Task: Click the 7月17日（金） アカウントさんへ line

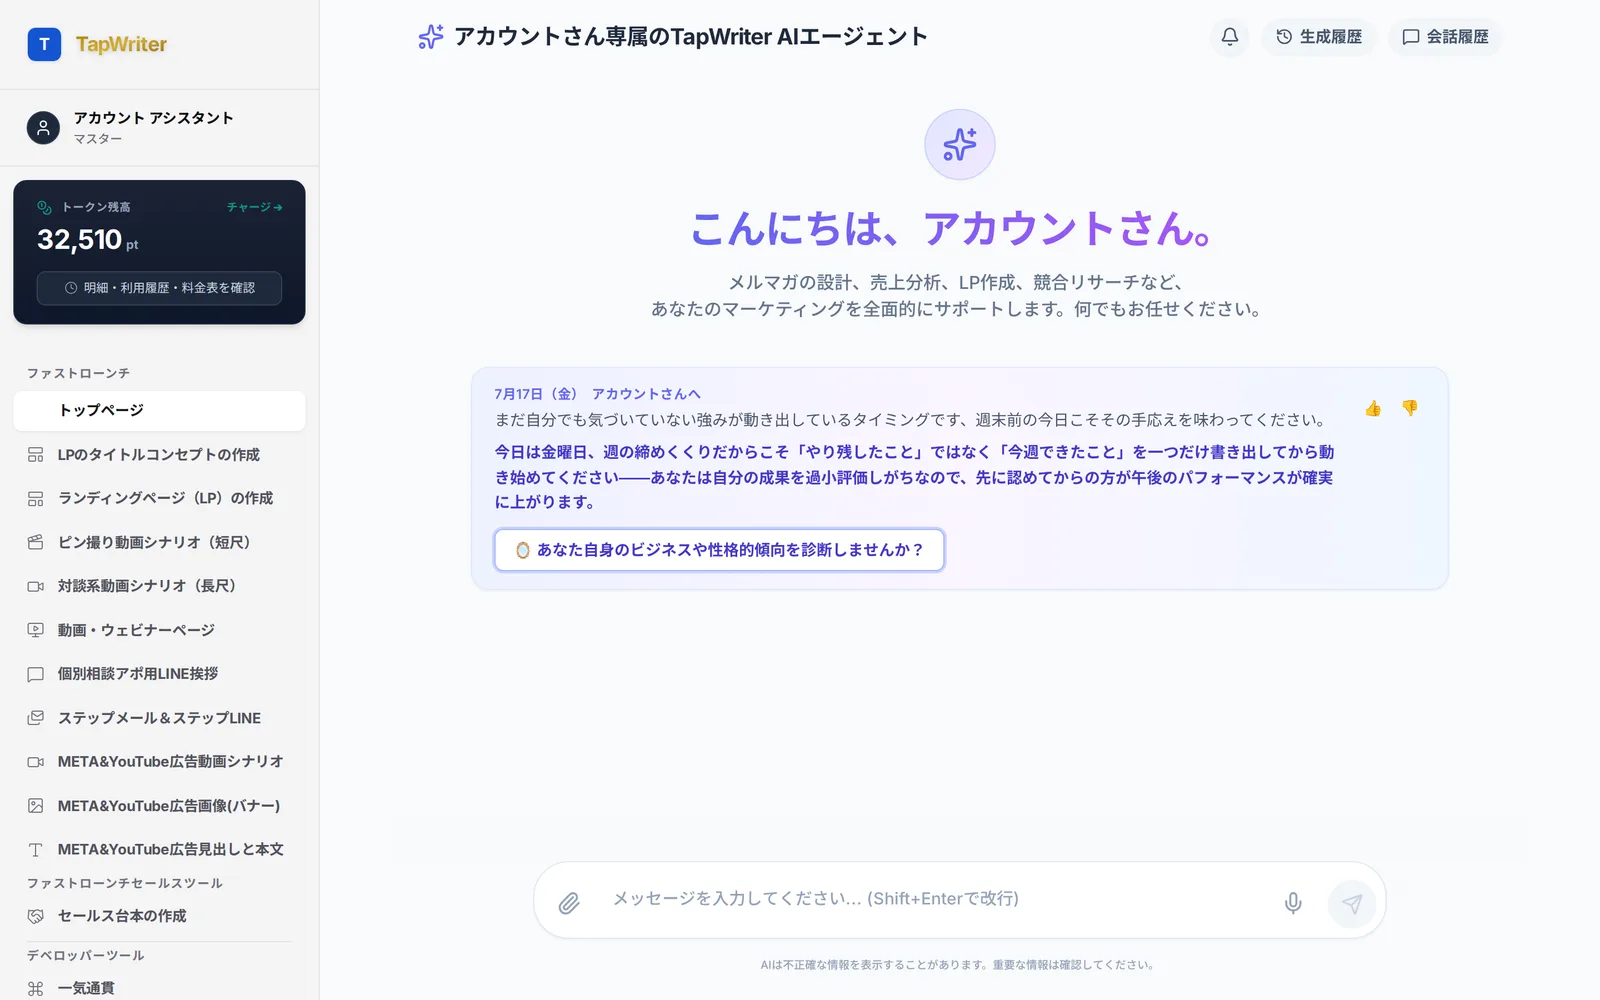Action: click(x=597, y=394)
